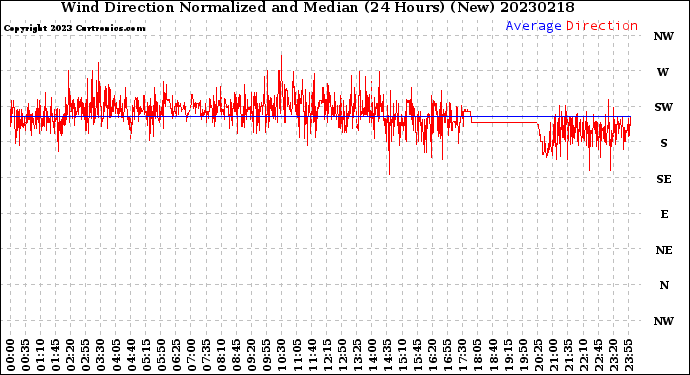The height and width of the screenshot is (375, 690).
Task: Click the 07:00 time axis label
Action: [x=191, y=355]
